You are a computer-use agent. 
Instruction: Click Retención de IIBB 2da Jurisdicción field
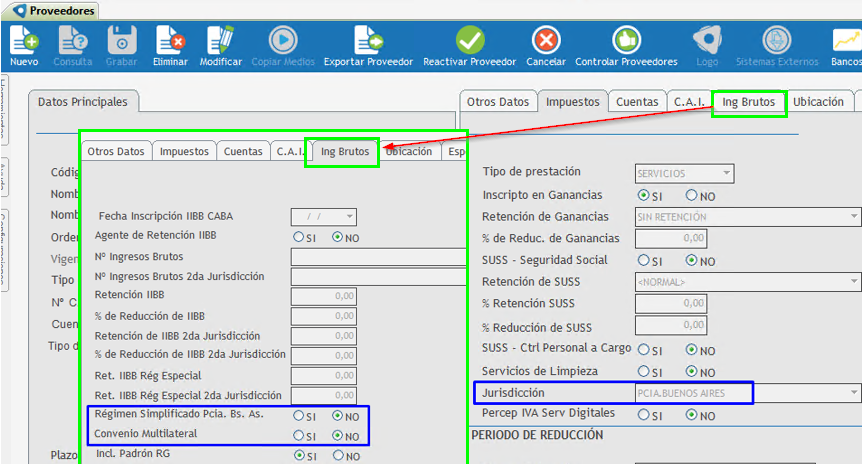point(324,336)
